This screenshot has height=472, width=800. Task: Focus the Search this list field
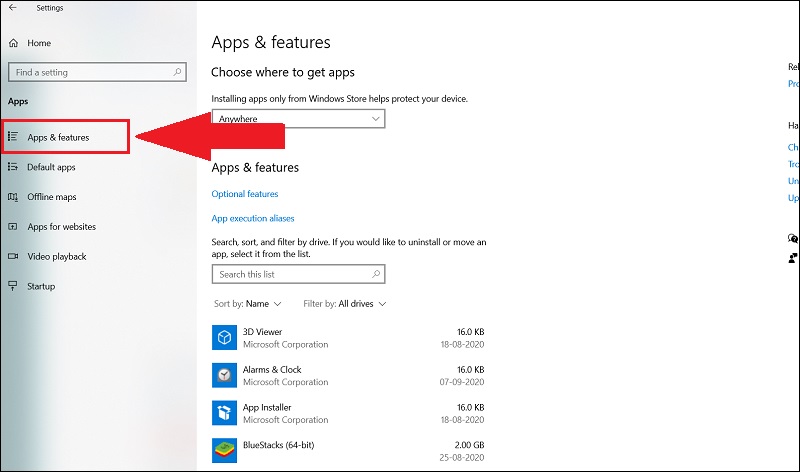click(x=298, y=274)
